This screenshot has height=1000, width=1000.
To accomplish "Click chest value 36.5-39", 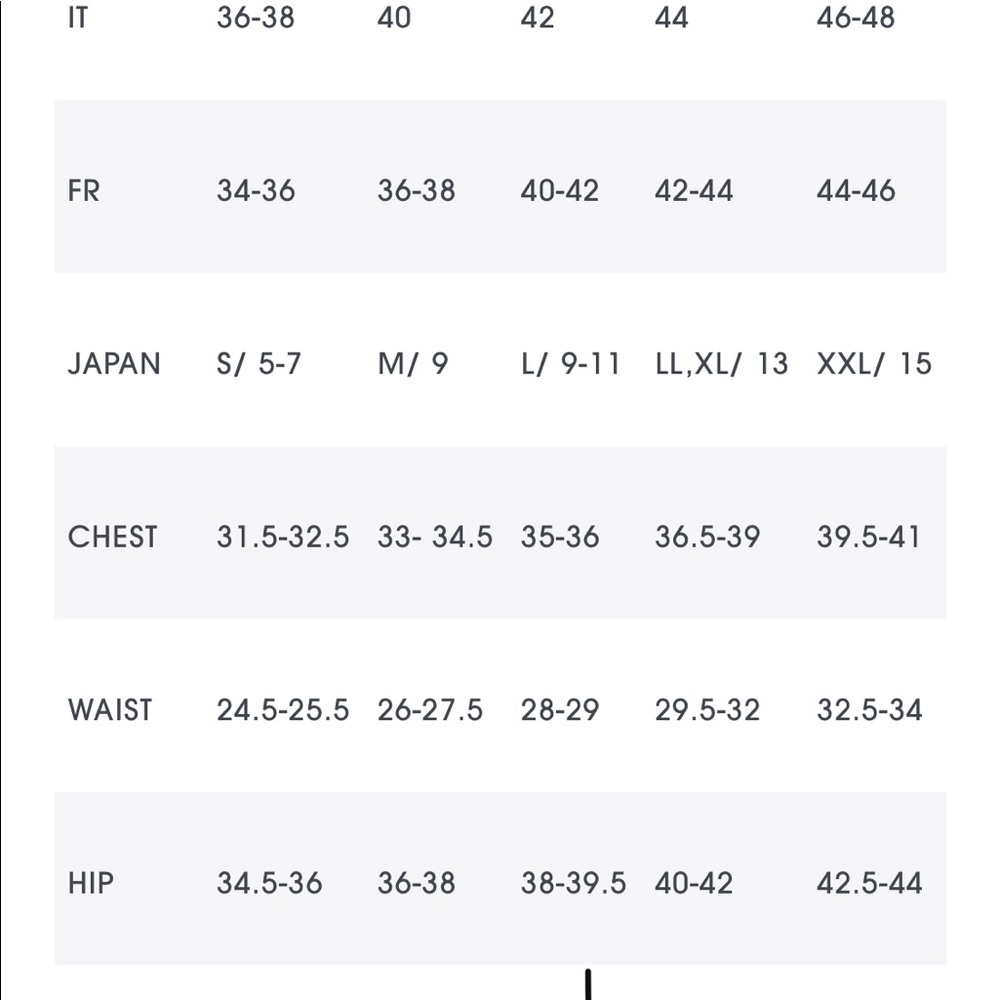I will click(707, 537).
